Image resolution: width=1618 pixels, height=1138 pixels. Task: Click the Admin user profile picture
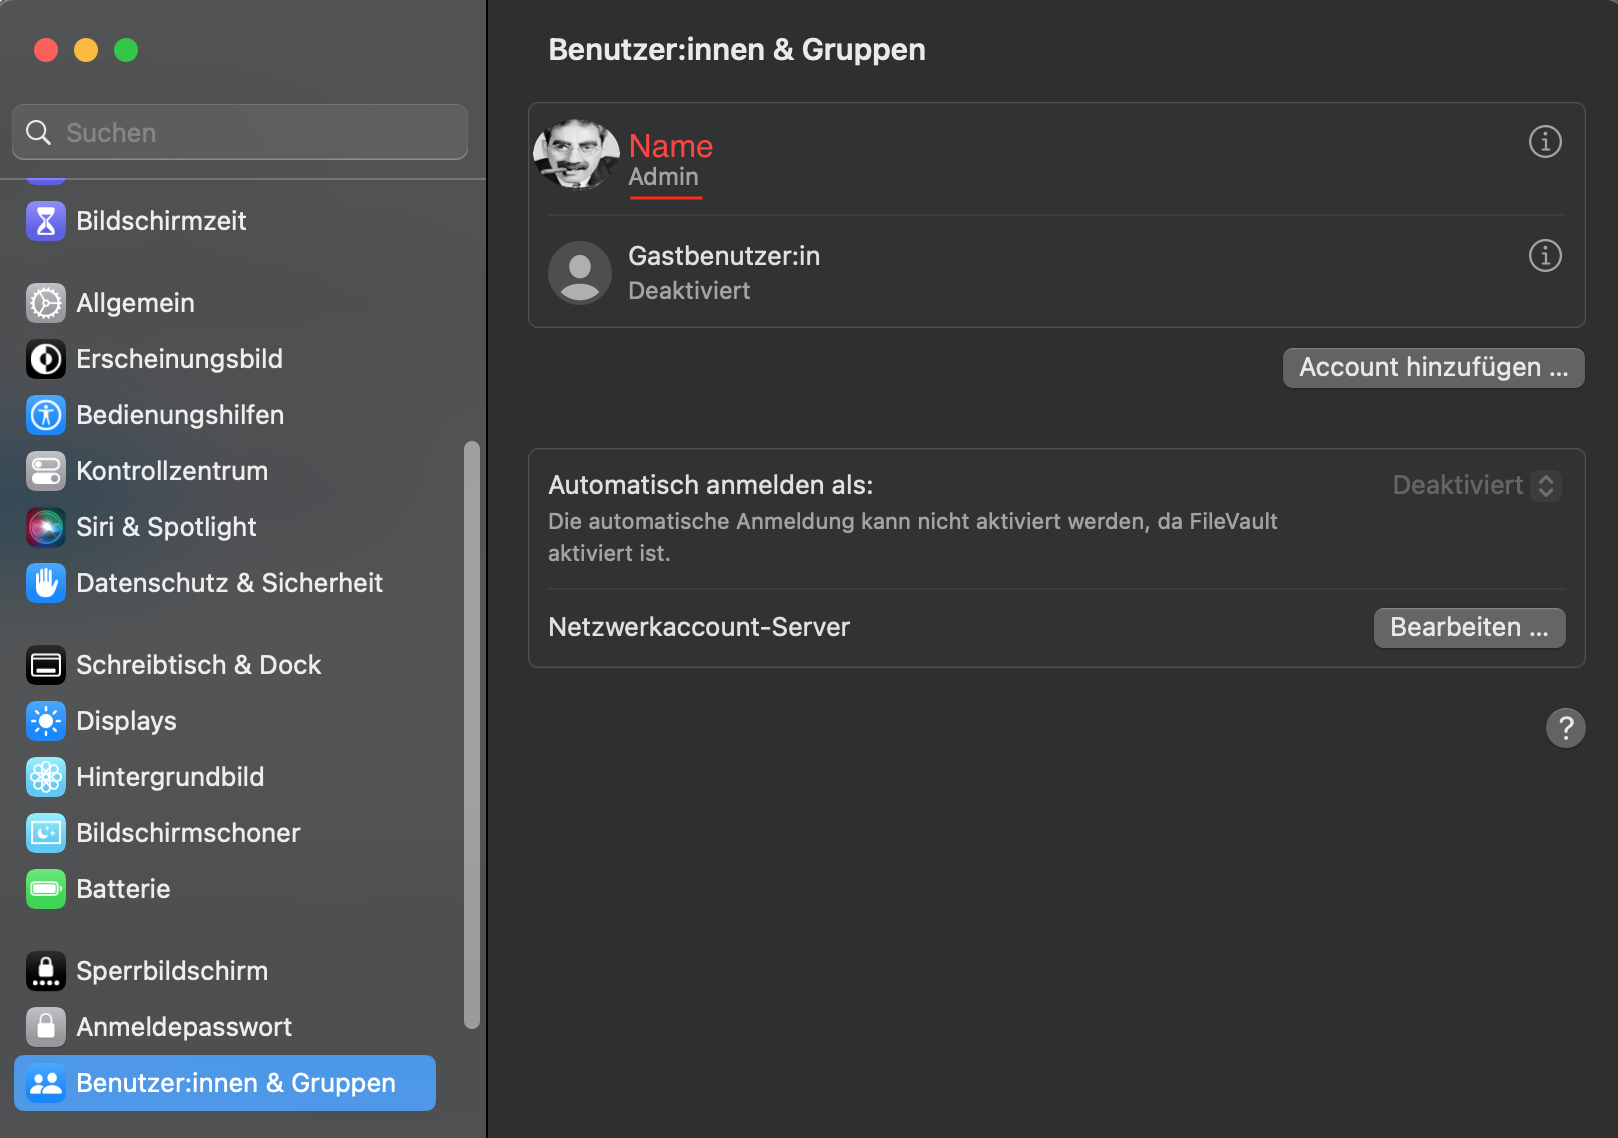coord(576,155)
